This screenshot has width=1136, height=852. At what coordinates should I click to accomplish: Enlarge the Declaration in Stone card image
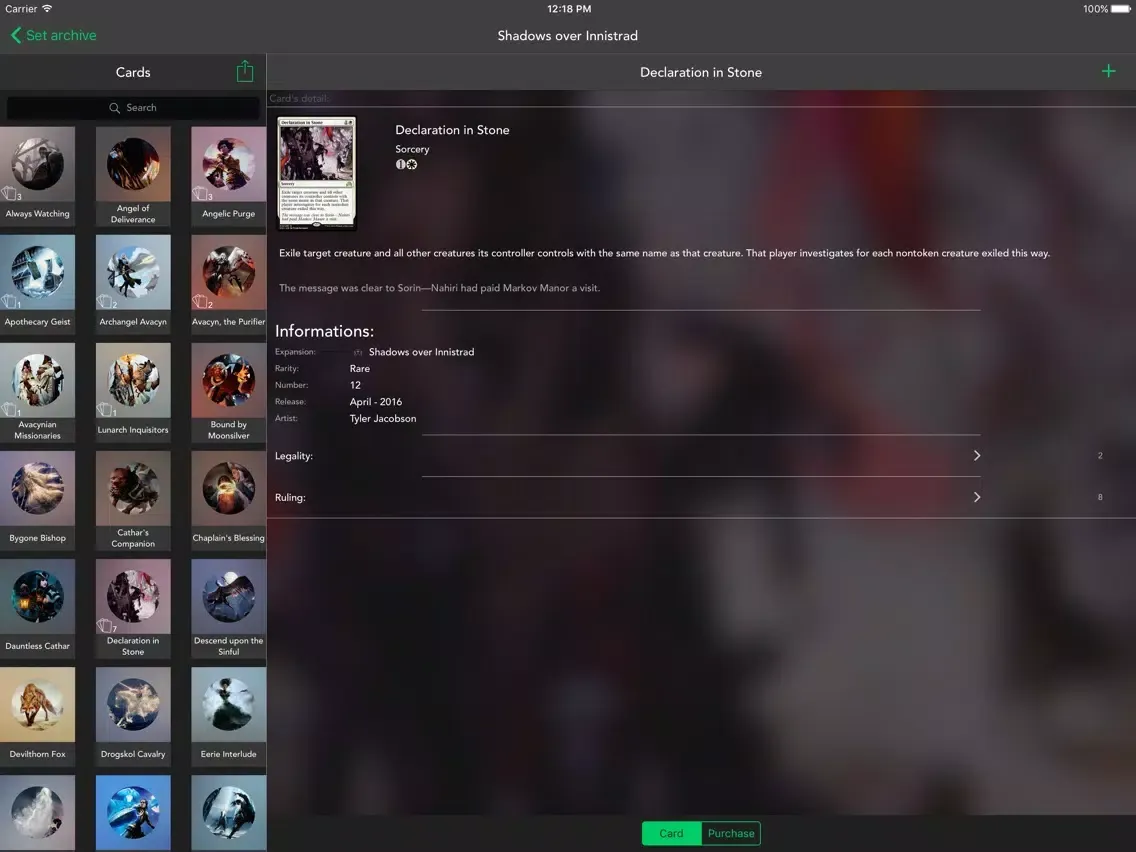click(x=317, y=173)
